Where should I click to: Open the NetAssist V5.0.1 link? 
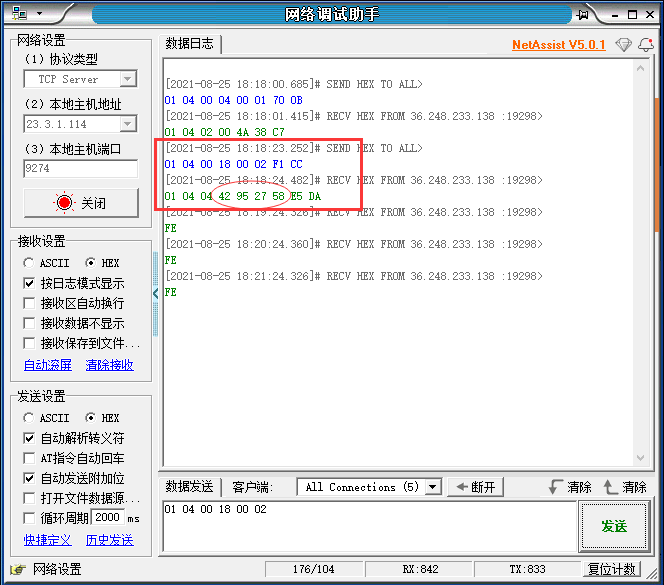coord(558,45)
